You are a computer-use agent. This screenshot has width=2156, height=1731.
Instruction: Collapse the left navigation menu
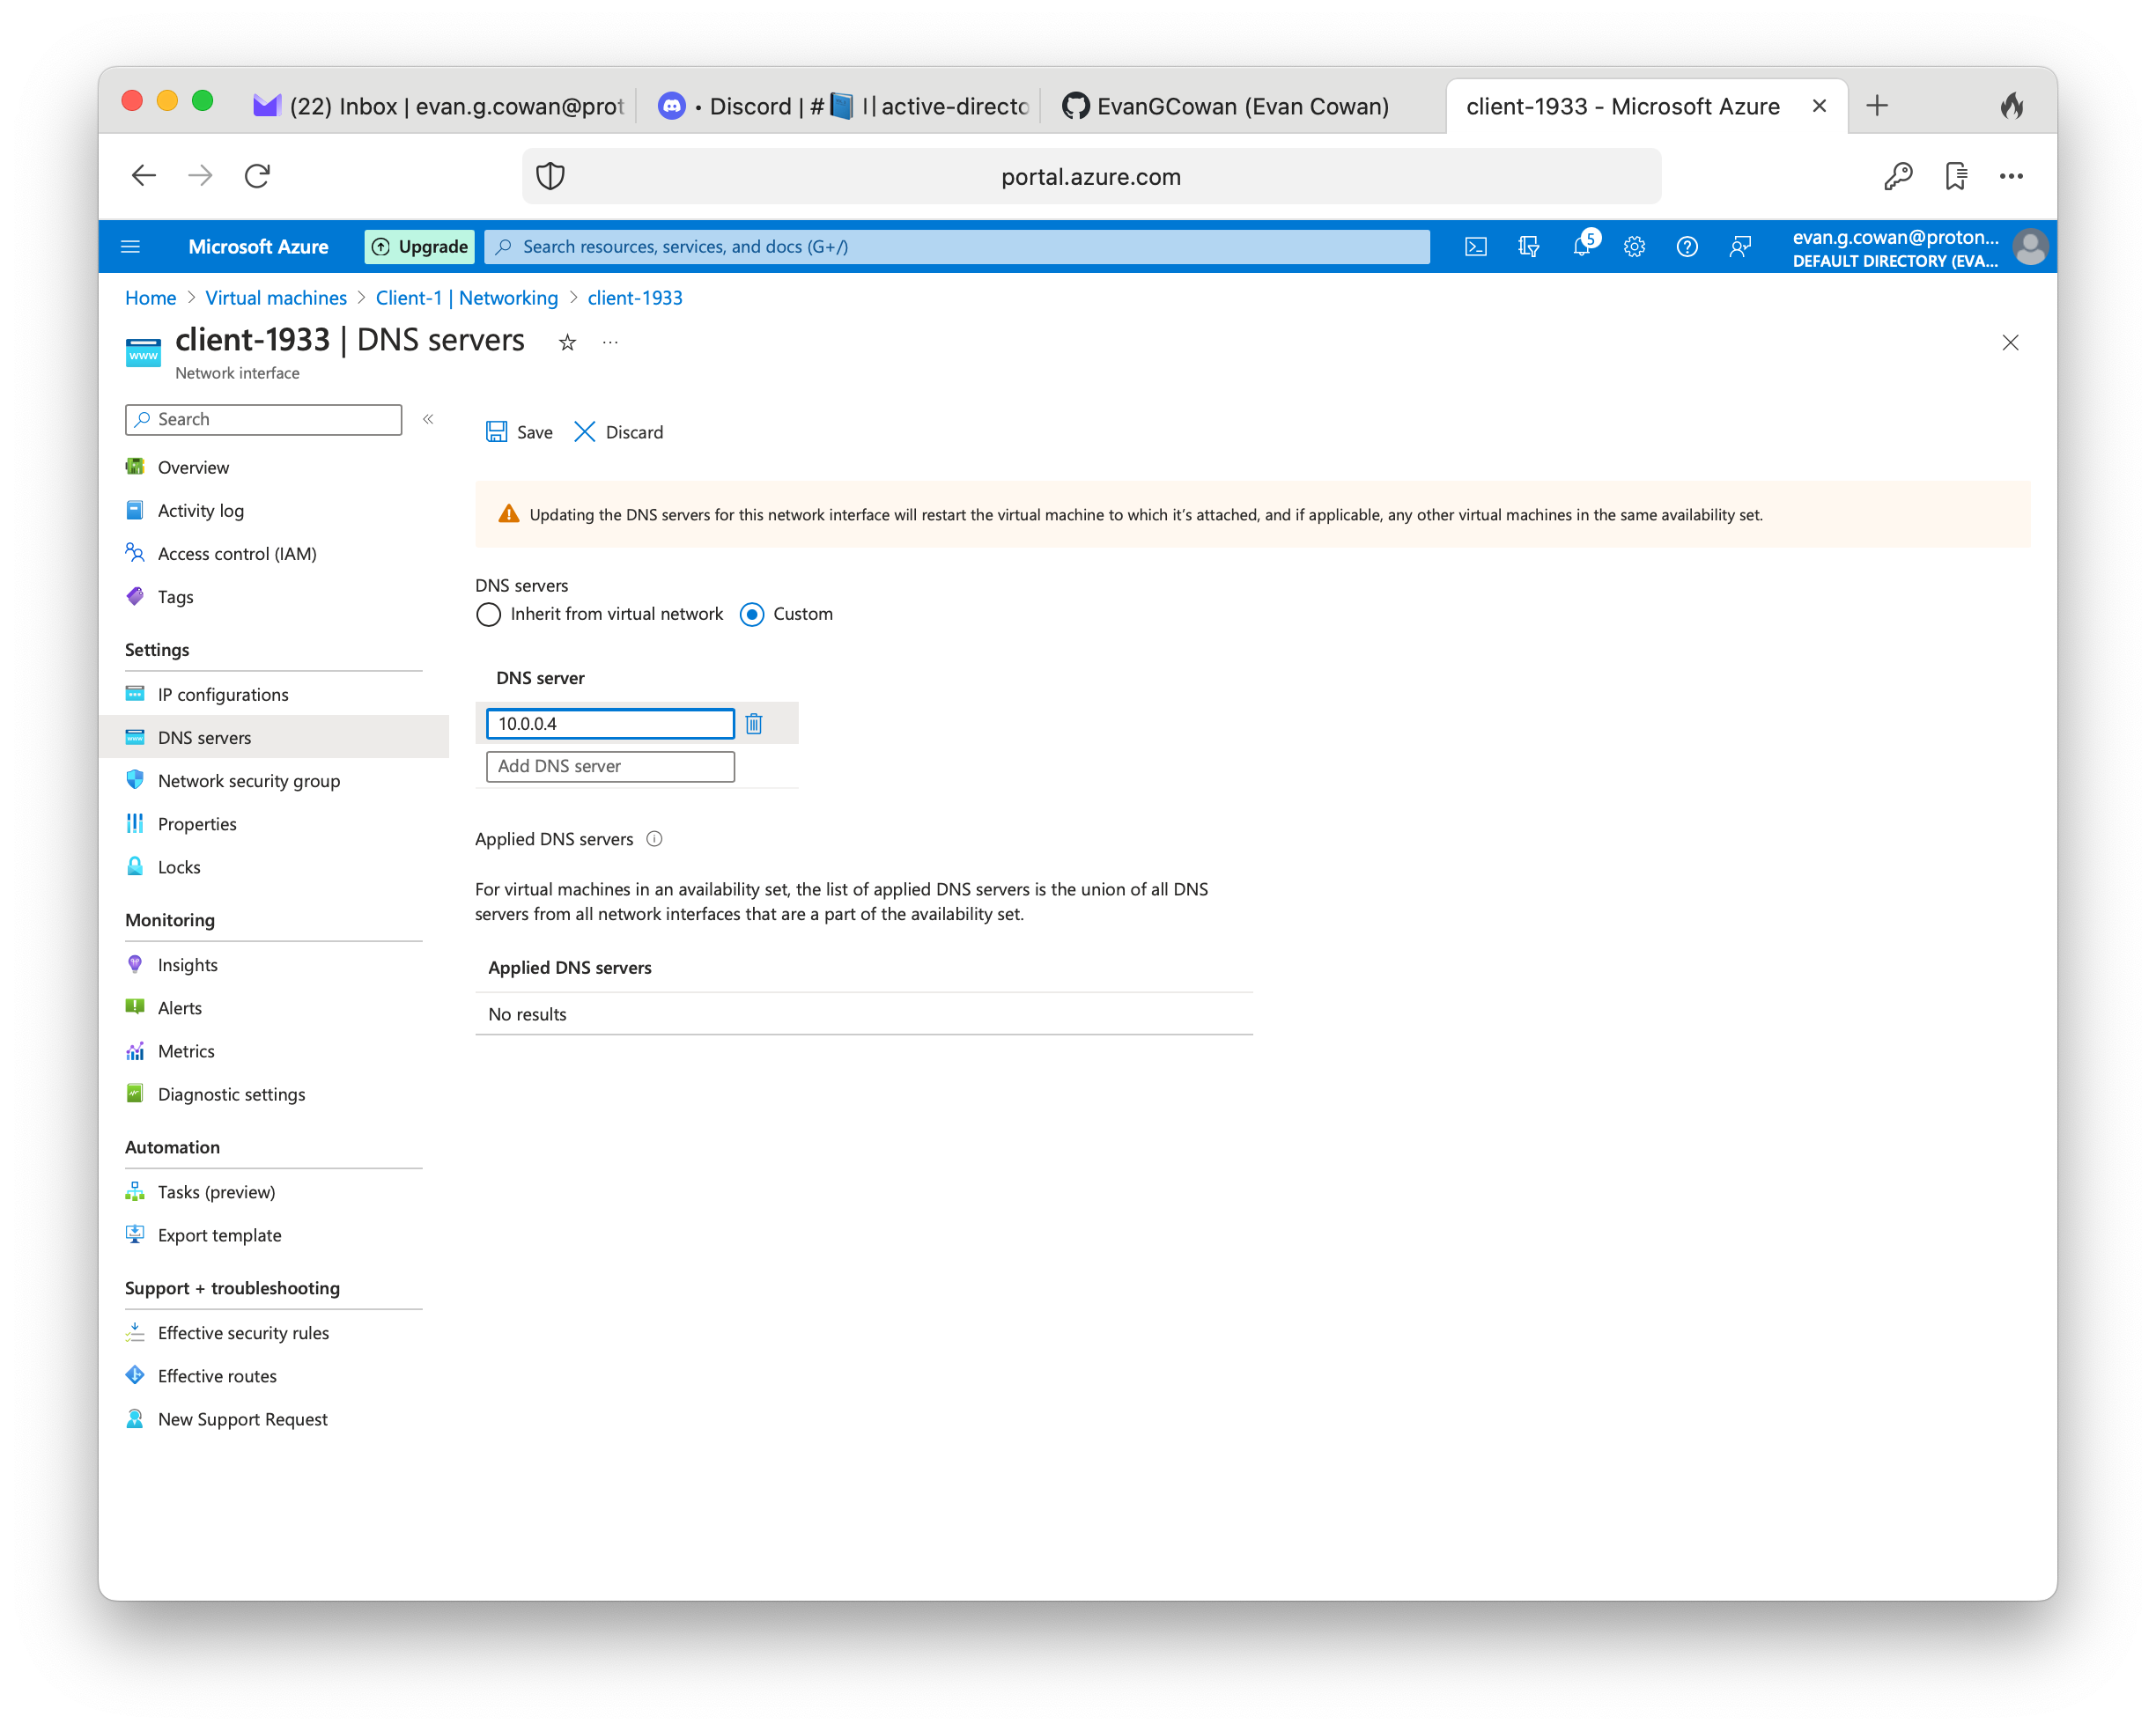tap(427, 419)
